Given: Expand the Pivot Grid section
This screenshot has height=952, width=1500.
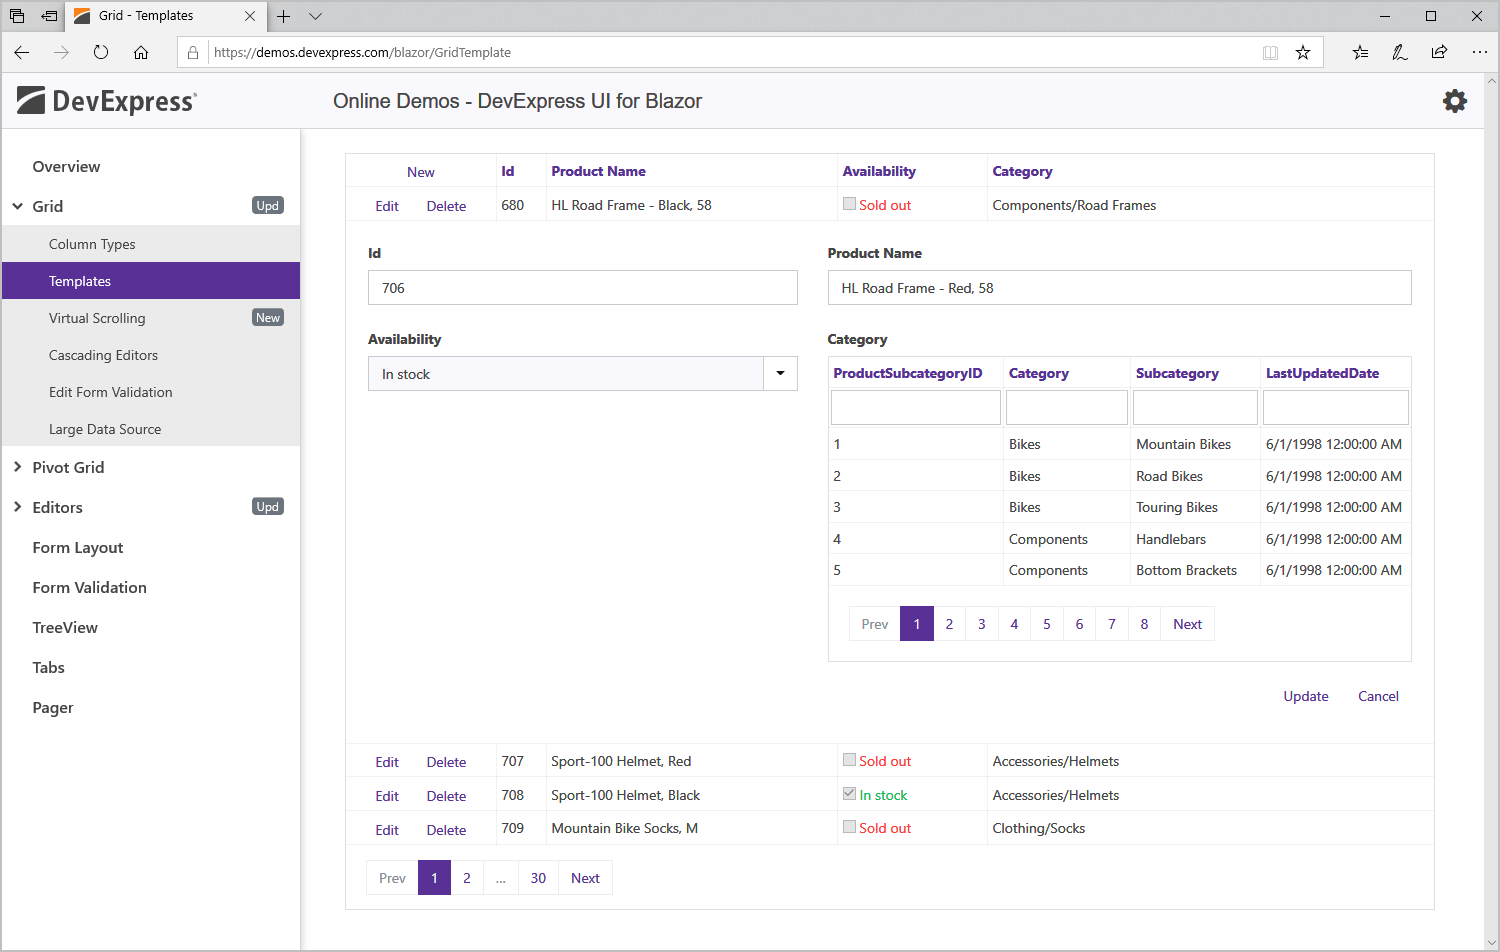Looking at the screenshot, I should [x=18, y=467].
